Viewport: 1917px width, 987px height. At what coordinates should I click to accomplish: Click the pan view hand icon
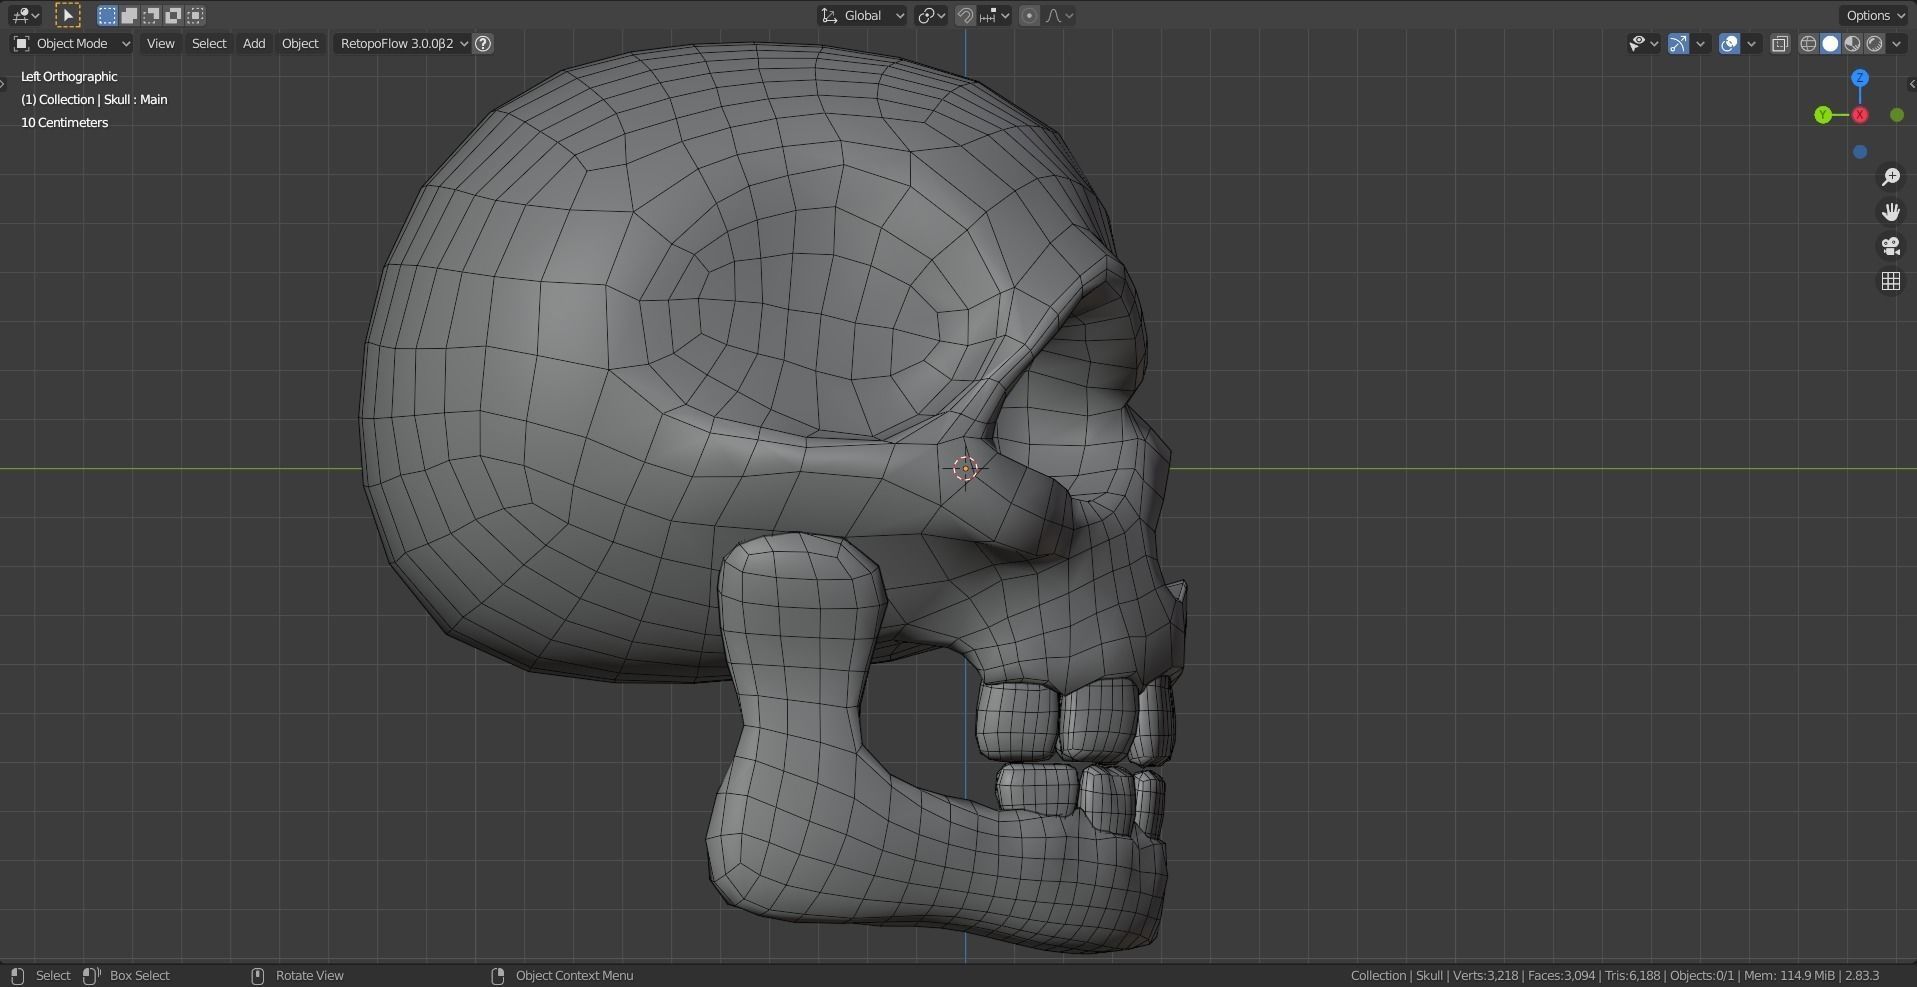(x=1891, y=212)
